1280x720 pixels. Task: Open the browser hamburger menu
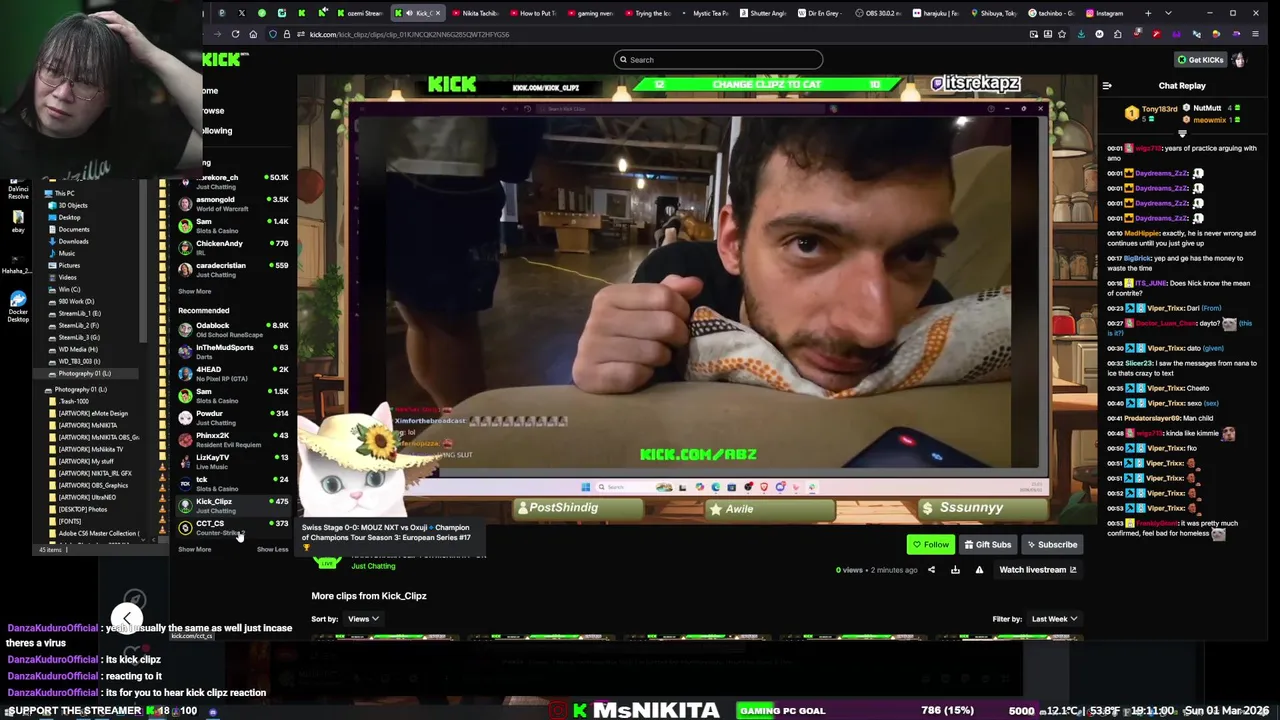(x=1255, y=34)
